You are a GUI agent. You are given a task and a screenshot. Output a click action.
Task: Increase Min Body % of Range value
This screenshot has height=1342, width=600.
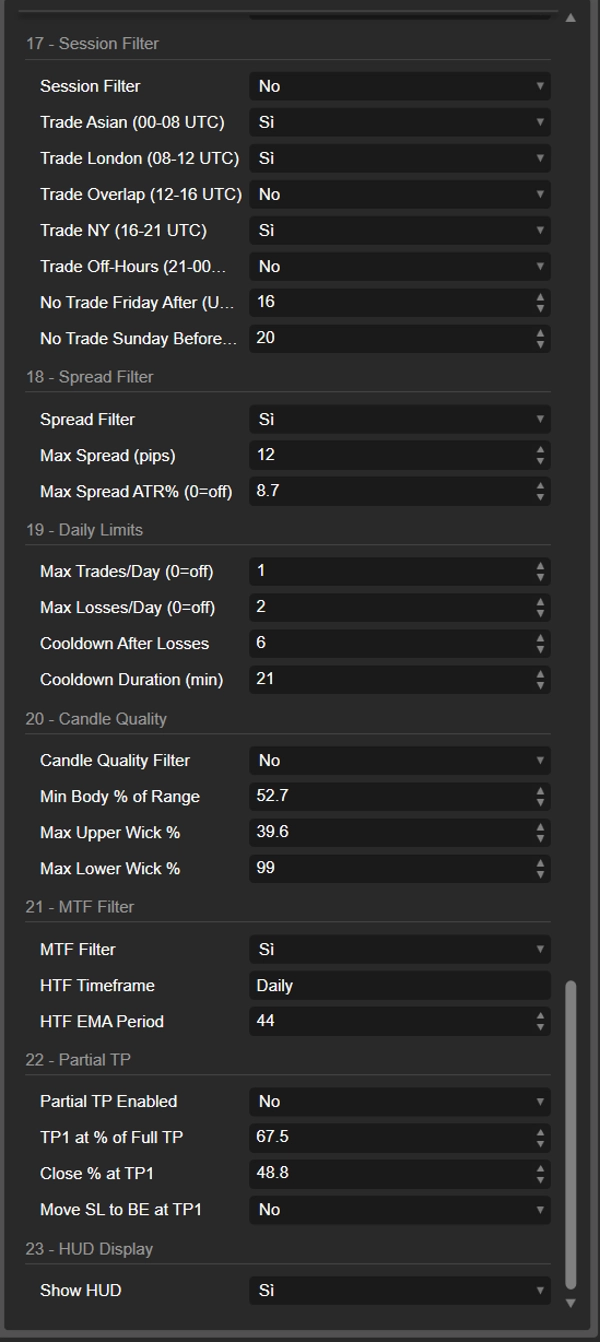click(x=540, y=791)
